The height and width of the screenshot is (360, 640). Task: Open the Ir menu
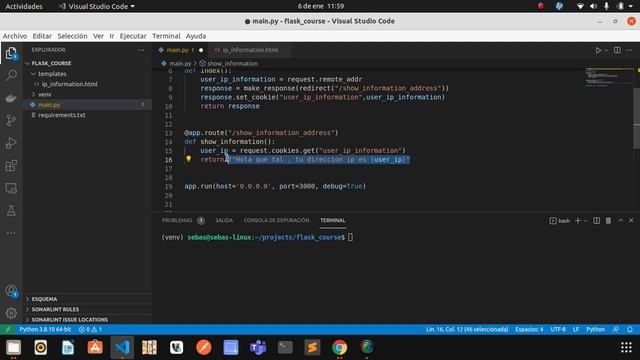click(112, 36)
